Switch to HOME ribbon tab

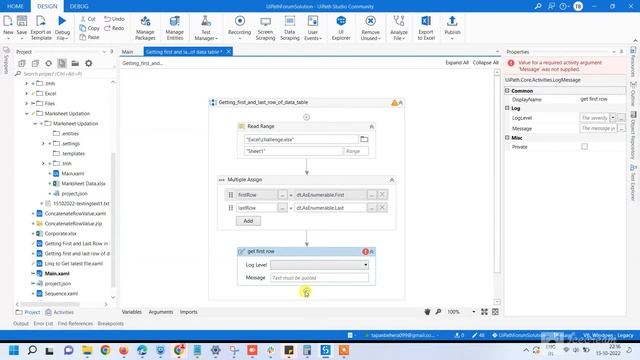[x=15, y=6]
